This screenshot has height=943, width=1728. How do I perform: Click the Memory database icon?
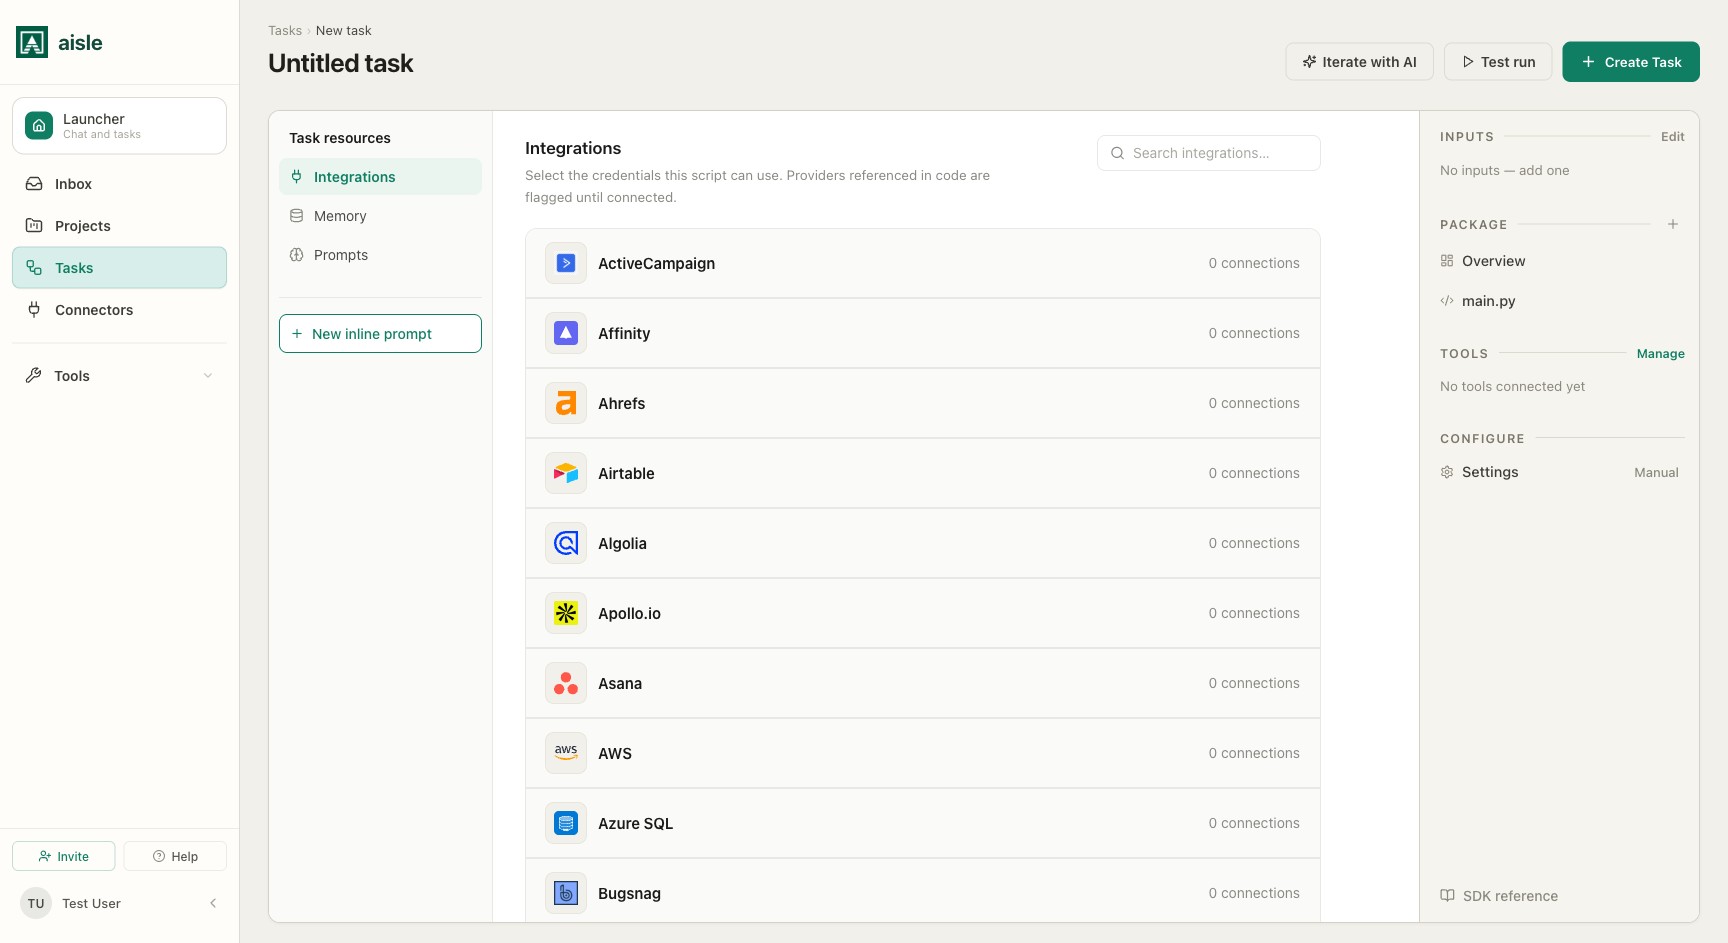(x=297, y=216)
